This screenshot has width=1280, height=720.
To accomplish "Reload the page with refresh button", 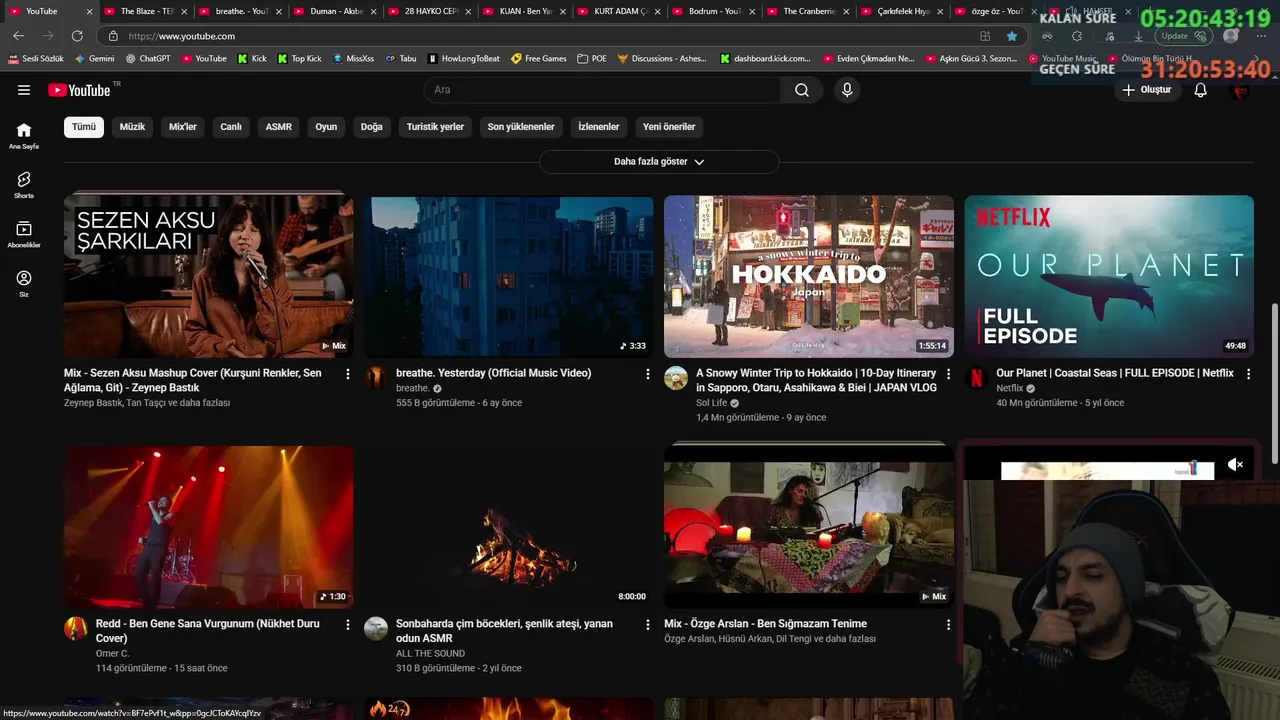I will (x=77, y=36).
